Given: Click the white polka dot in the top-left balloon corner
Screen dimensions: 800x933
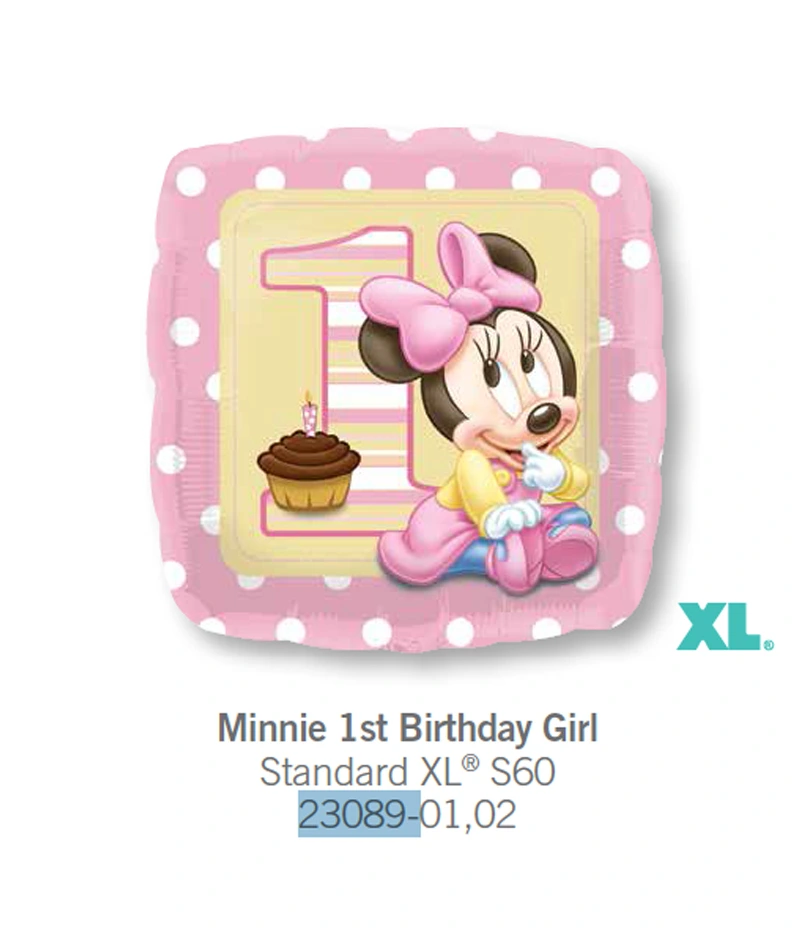Looking at the screenshot, I should [x=192, y=177].
